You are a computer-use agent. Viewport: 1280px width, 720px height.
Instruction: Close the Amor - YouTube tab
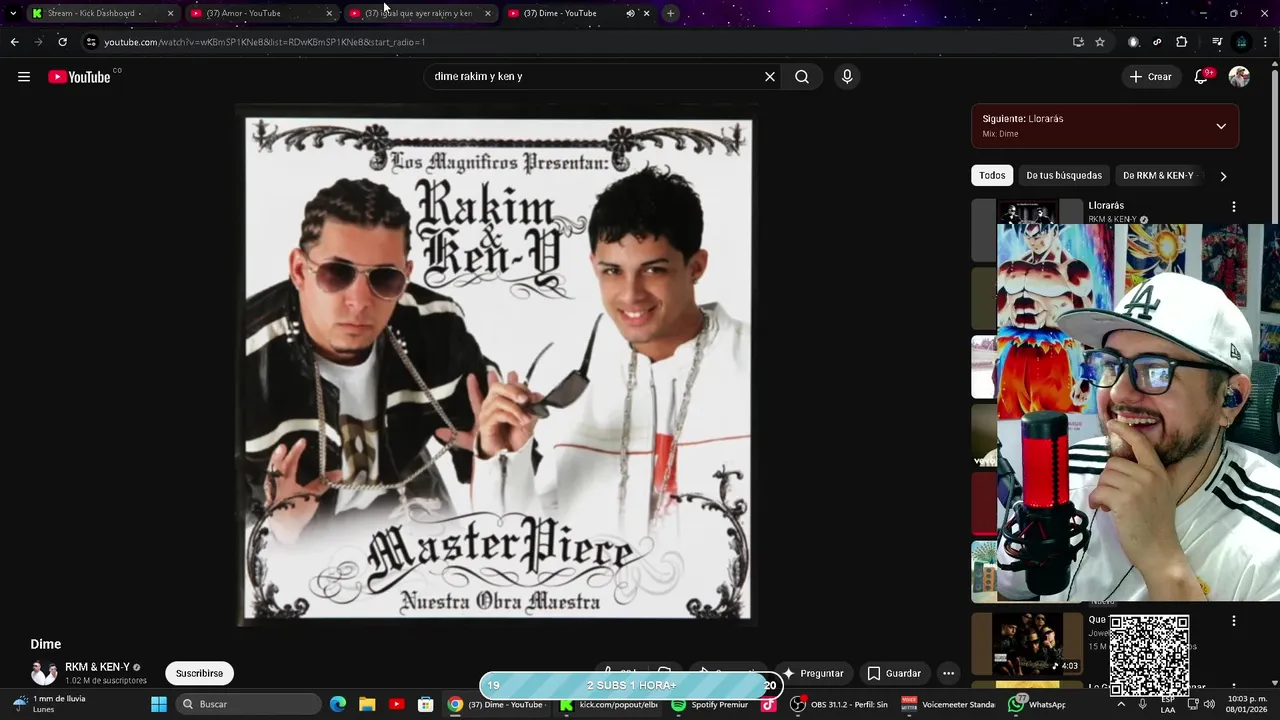[329, 13]
